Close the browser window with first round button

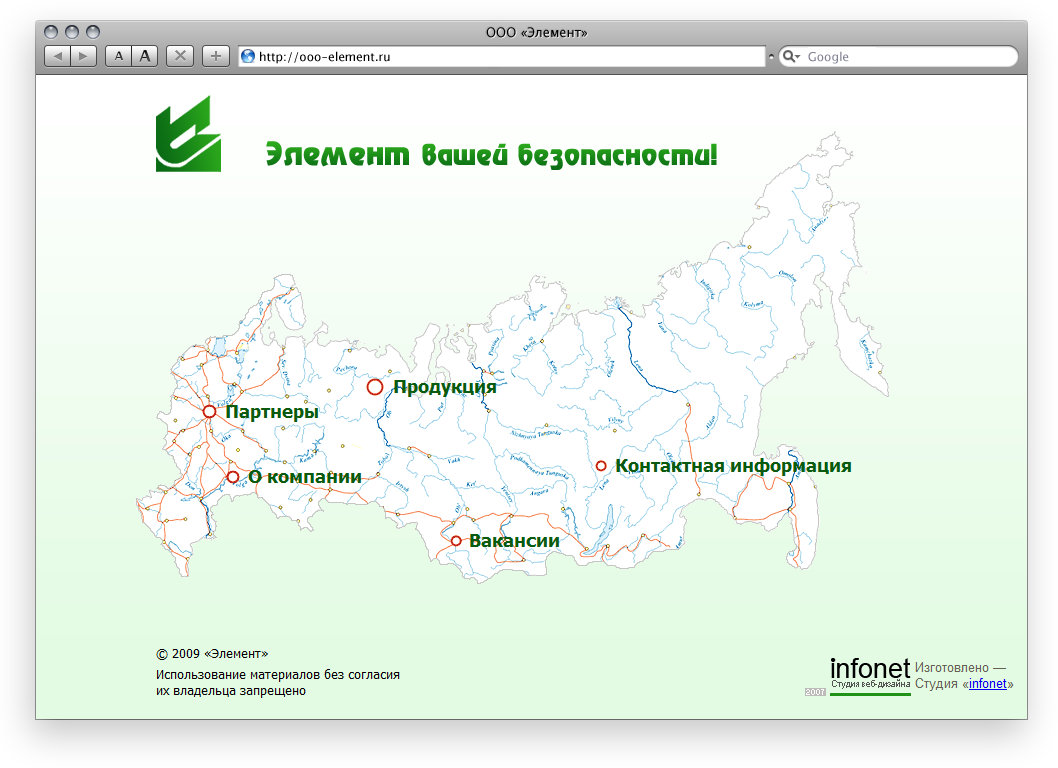click(x=51, y=32)
